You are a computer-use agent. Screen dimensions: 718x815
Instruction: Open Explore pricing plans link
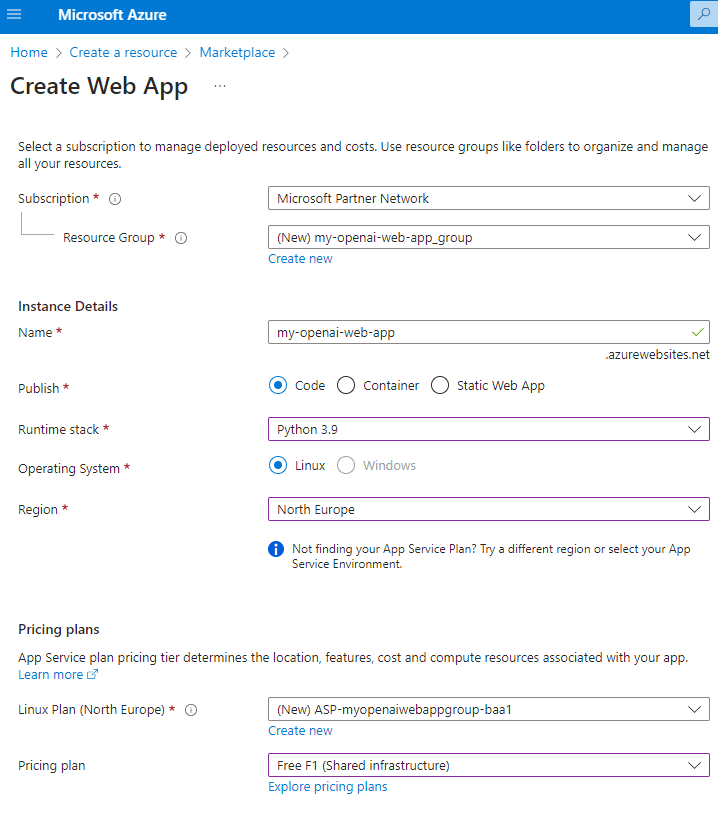point(327,787)
